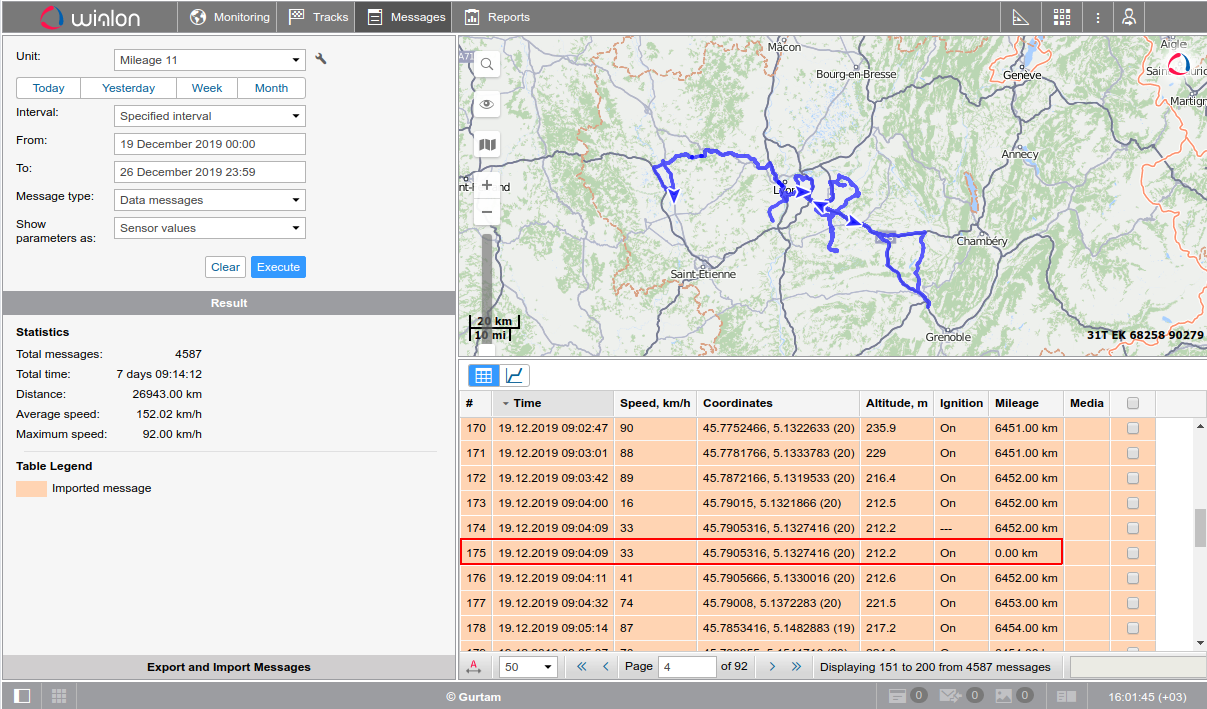Toggle the eye visibility icon on map
The image size is (1207, 709).
tap(487, 104)
